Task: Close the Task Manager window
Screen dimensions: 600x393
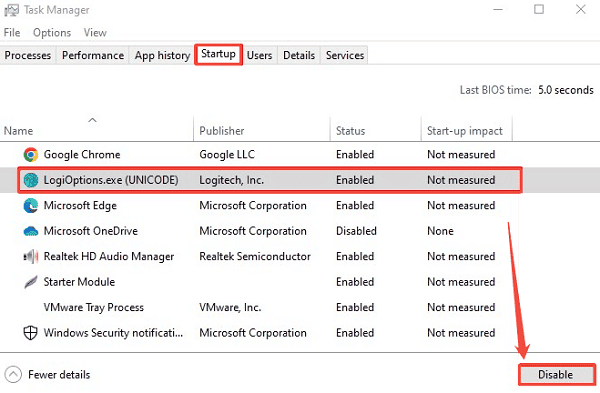Action: tap(580, 10)
